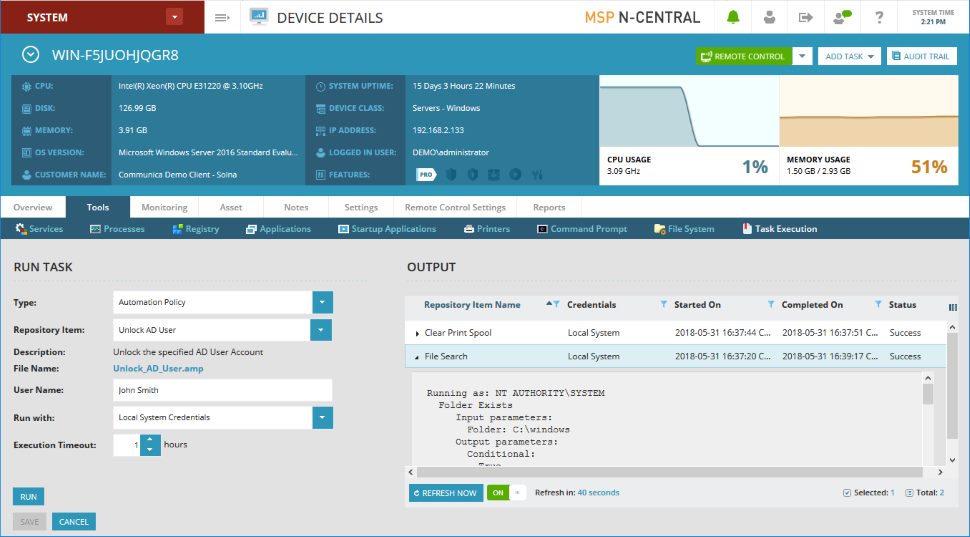The image size is (970, 537).
Task: Switch to the Reports tab
Action: pos(549,207)
